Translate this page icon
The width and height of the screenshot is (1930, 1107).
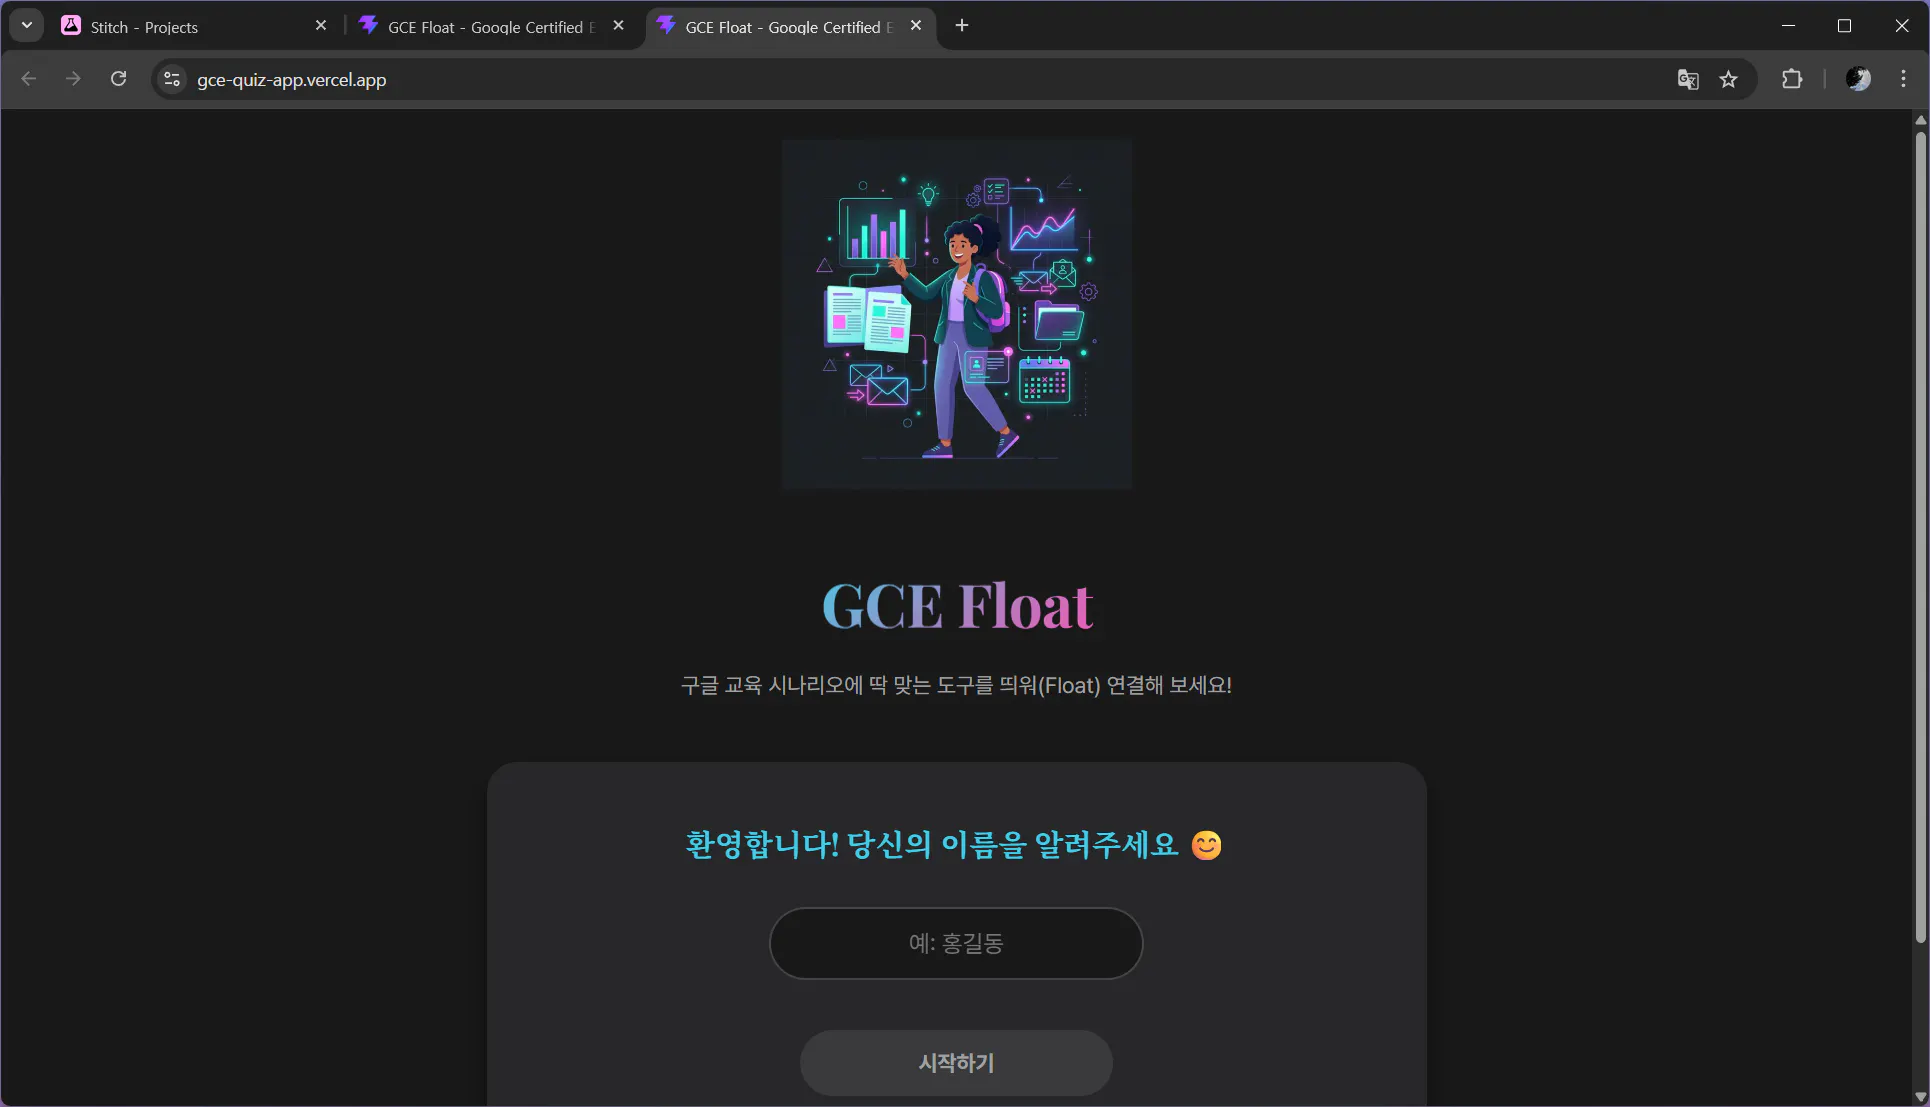pyautogui.click(x=1688, y=79)
